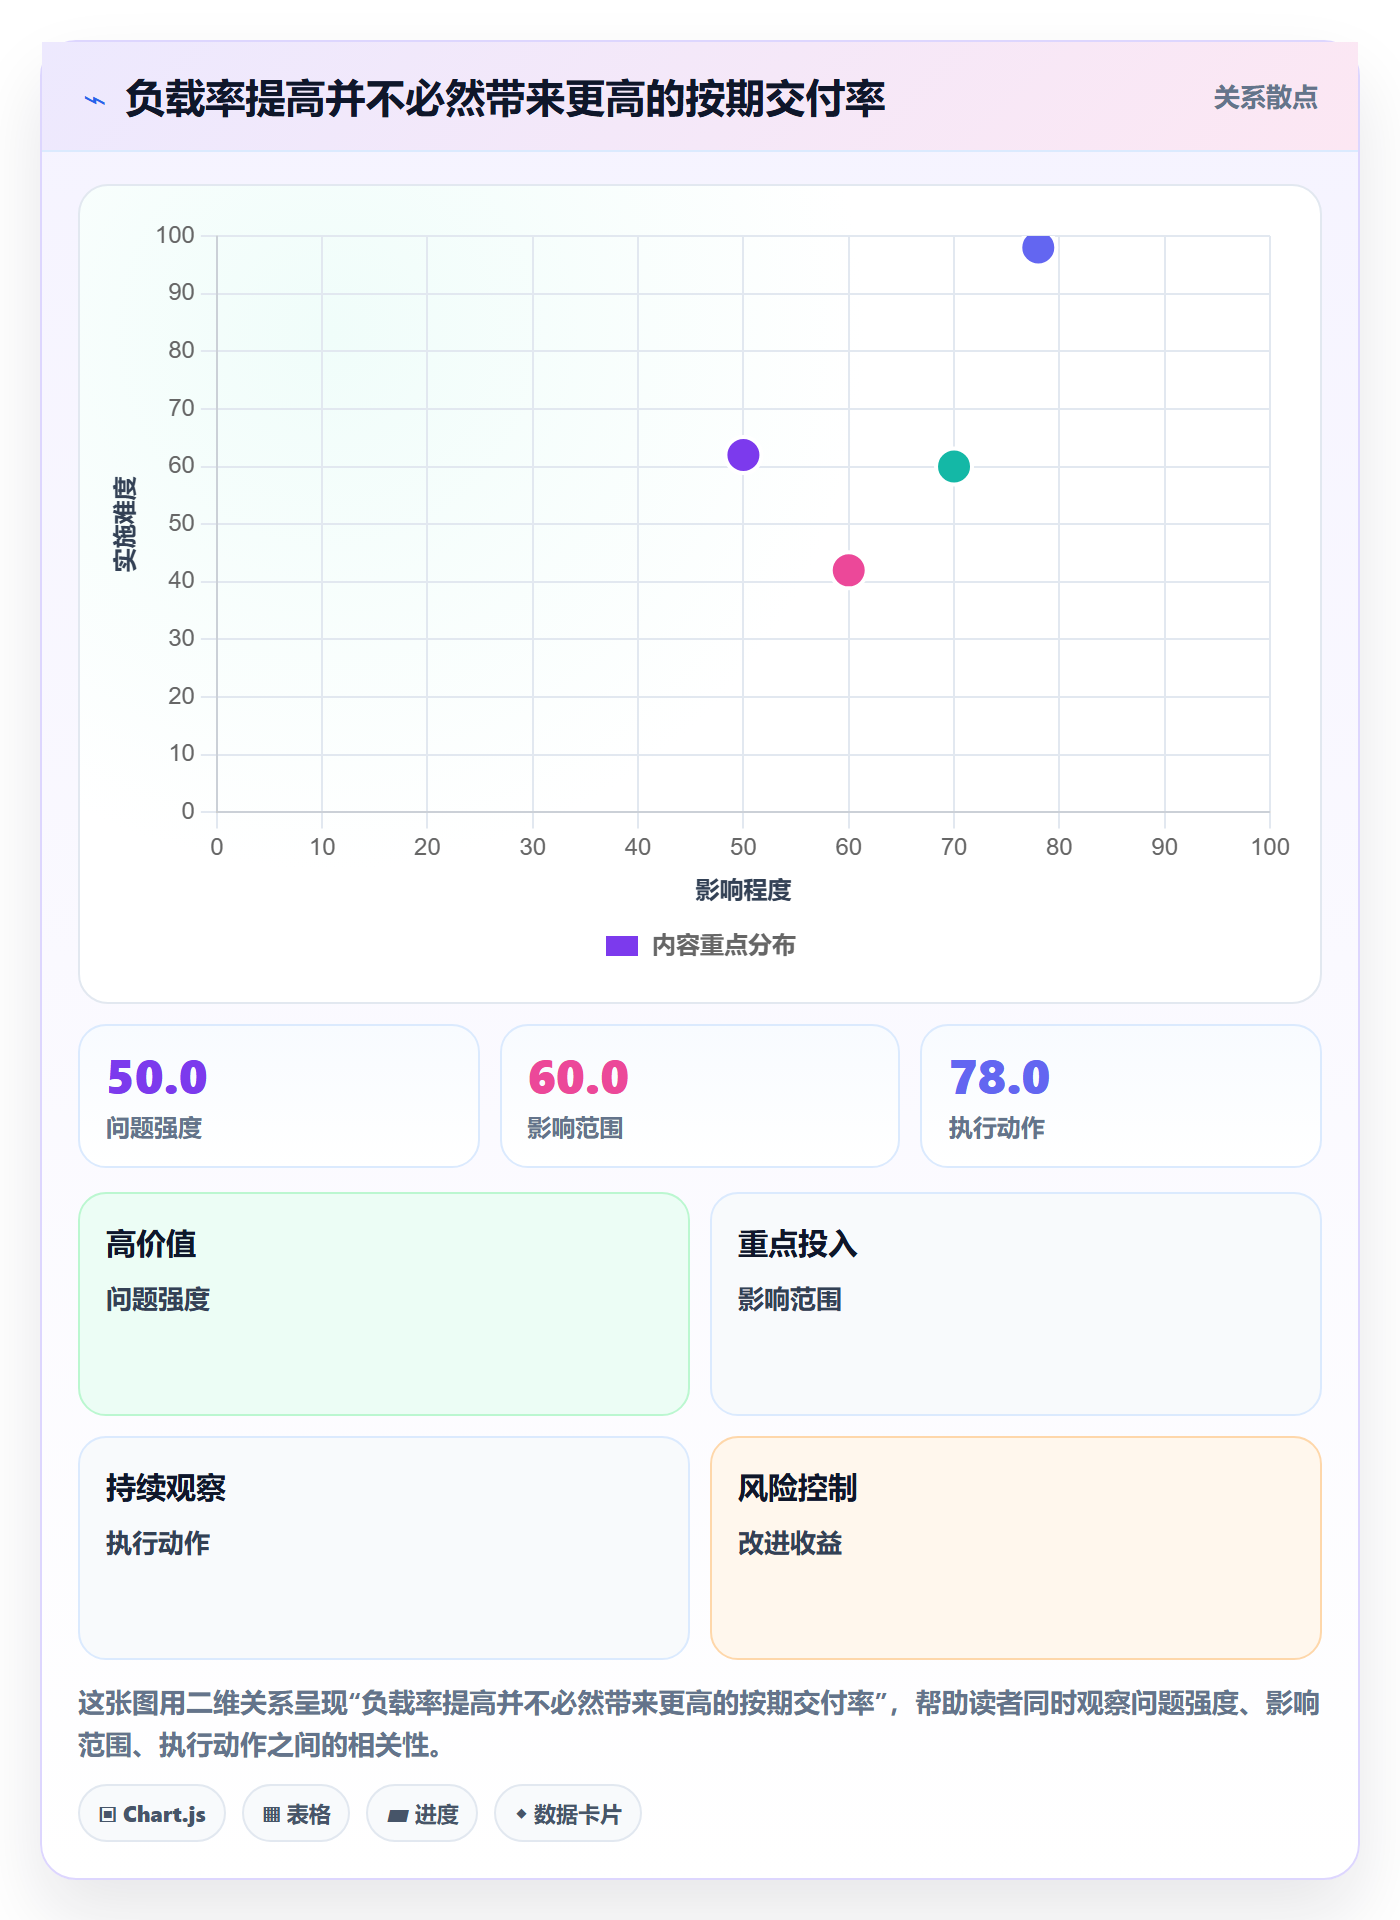Select the 持续观察 quadrant card
The height and width of the screenshot is (1920, 1400).
(384, 1548)
